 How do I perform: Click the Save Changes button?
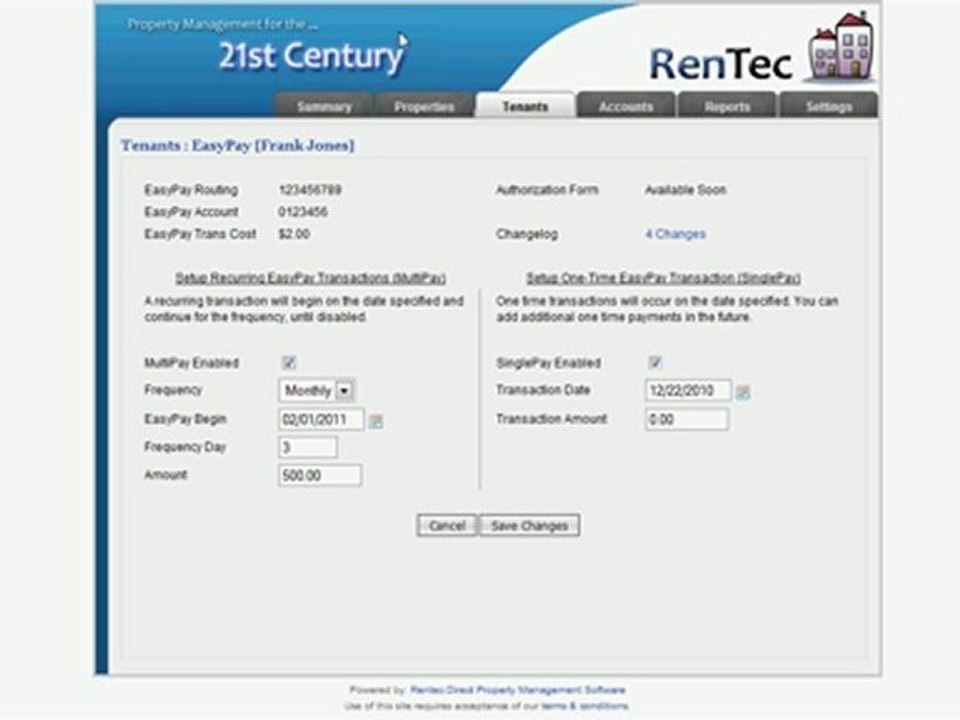tap(530, 526)
